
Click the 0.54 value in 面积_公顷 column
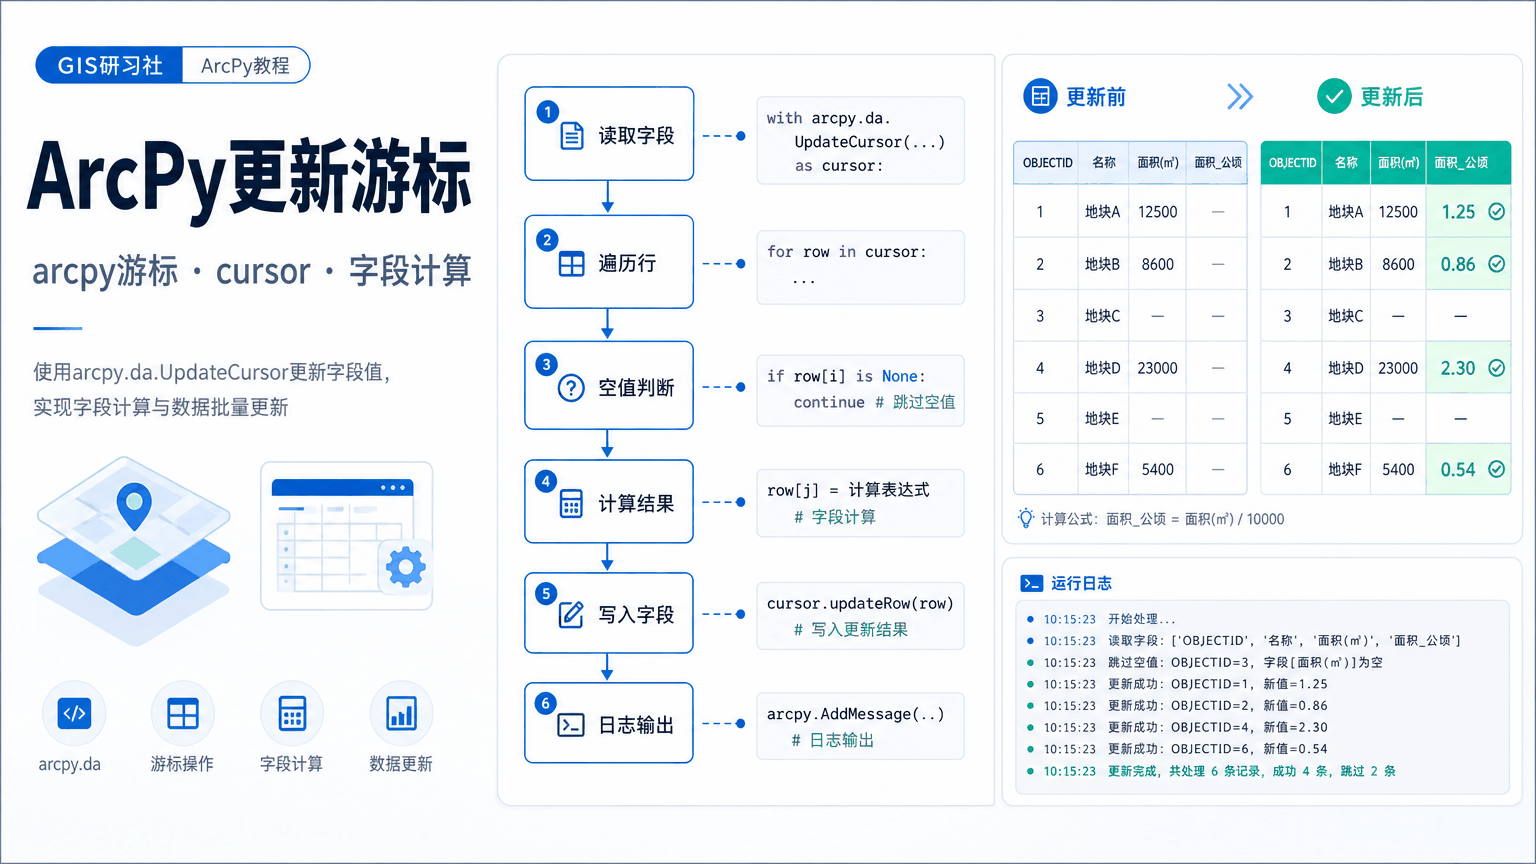coord(1458,469)
